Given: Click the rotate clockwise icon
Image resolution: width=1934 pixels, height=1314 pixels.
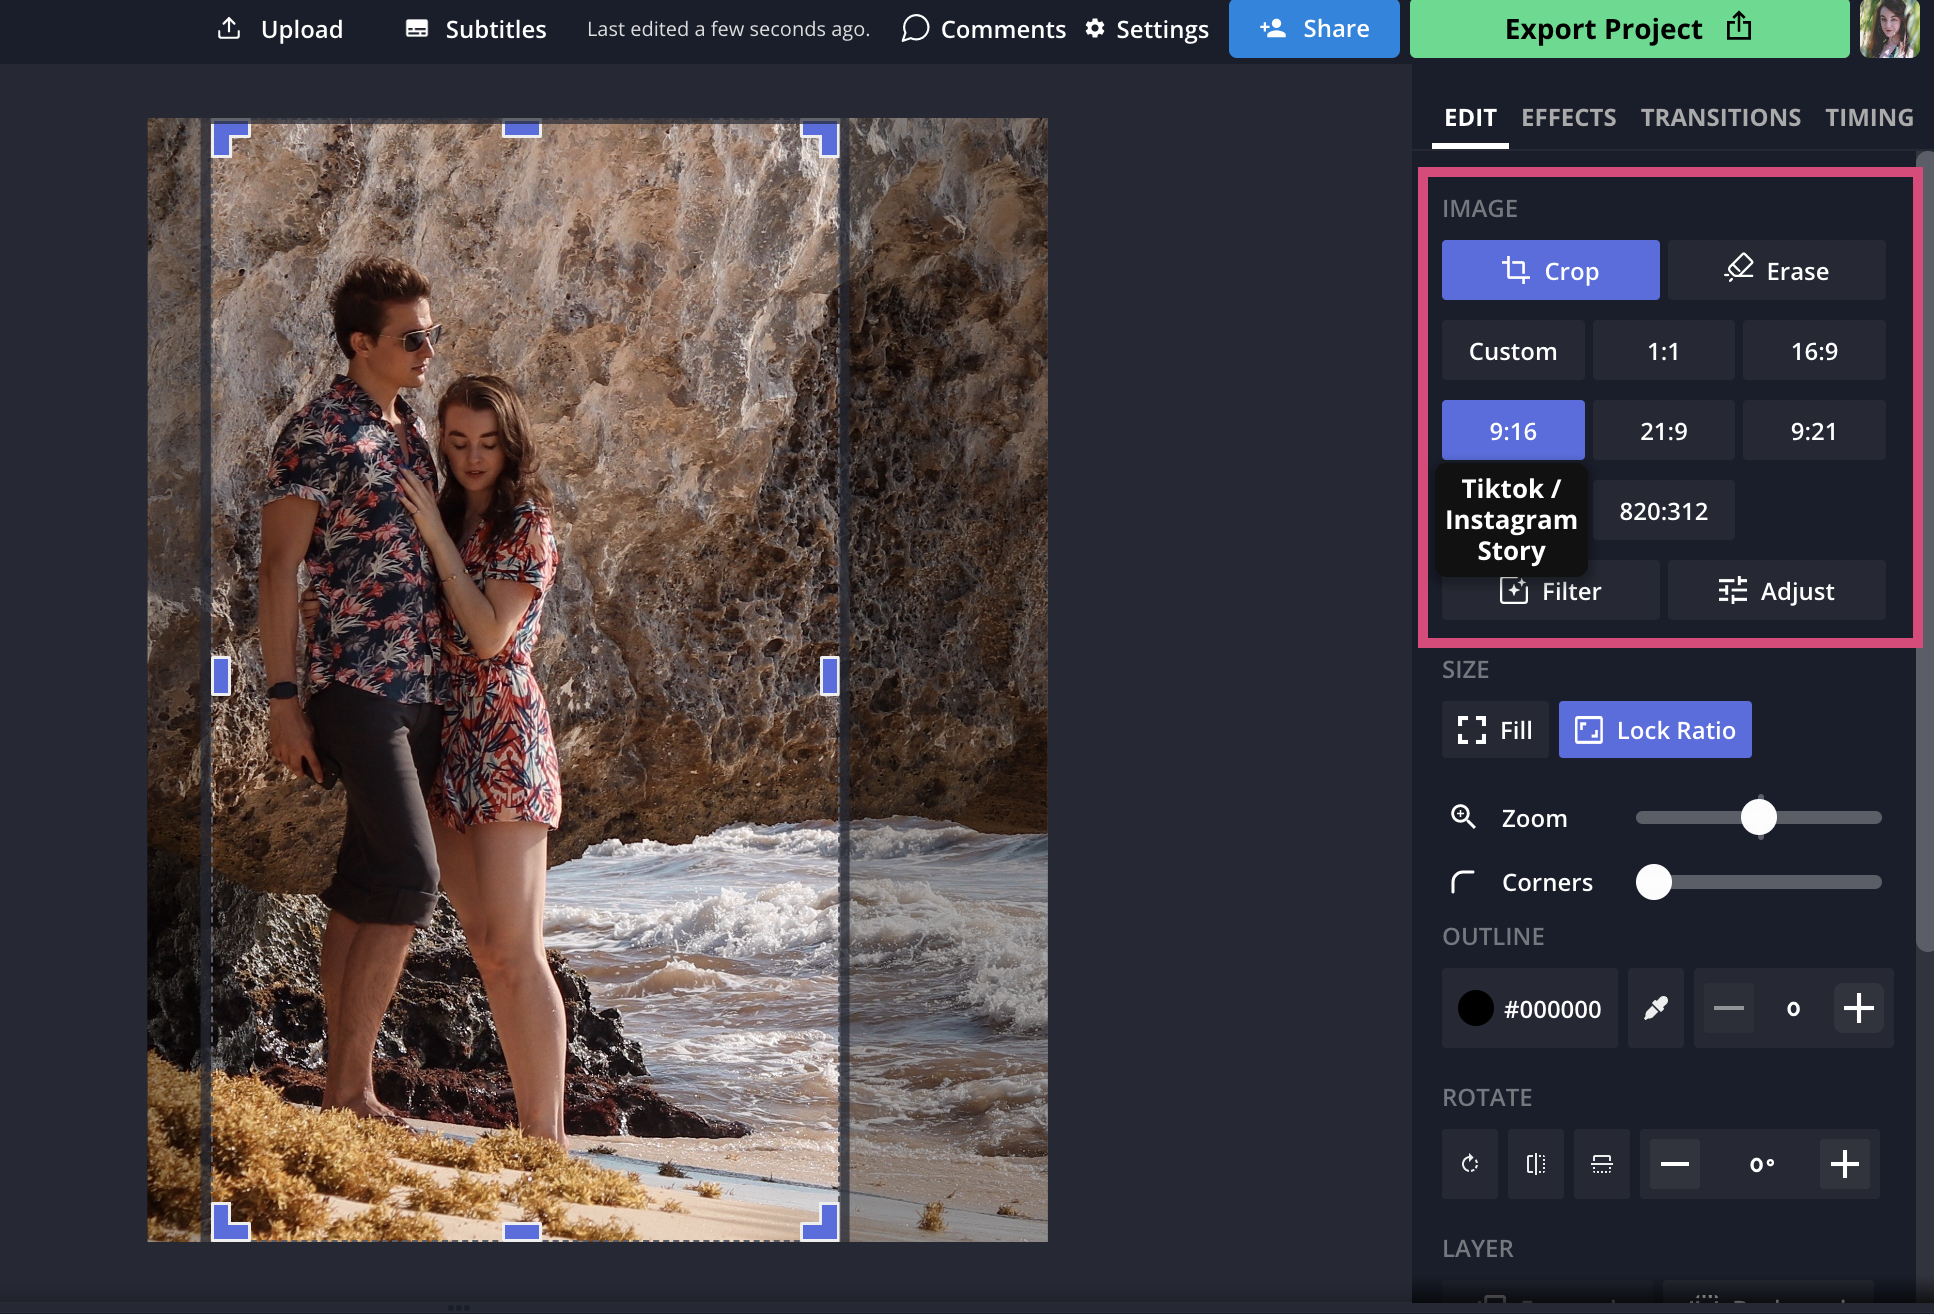Looking at the screenshot, I should 1469,1164.
